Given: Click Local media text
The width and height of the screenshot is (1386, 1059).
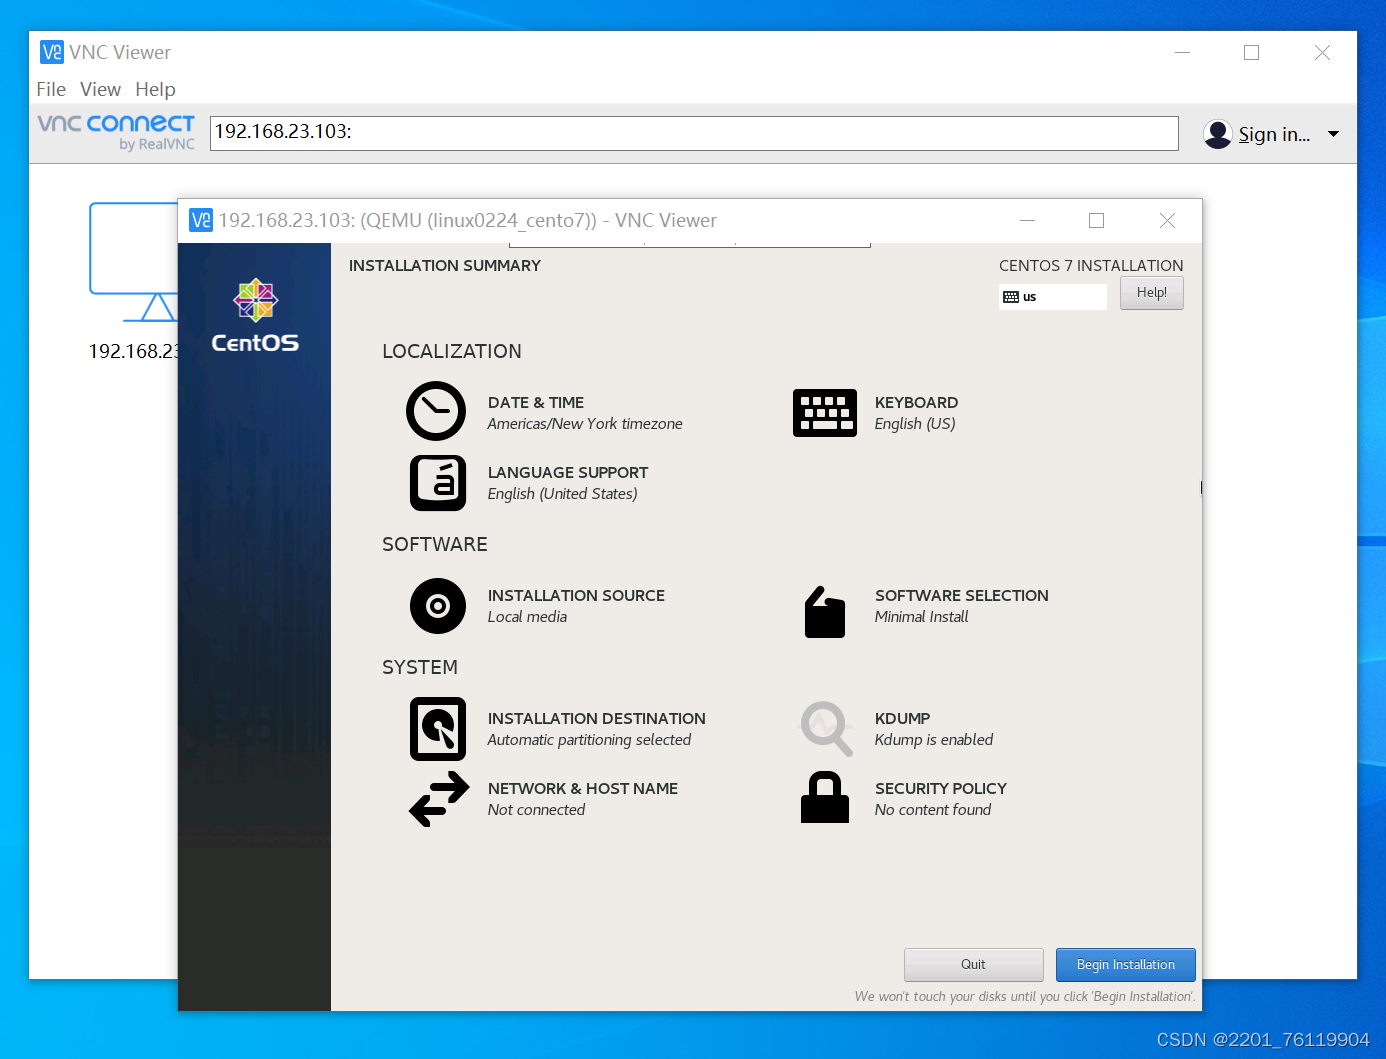Looking at the screenshot, I should tap(527, 617).
